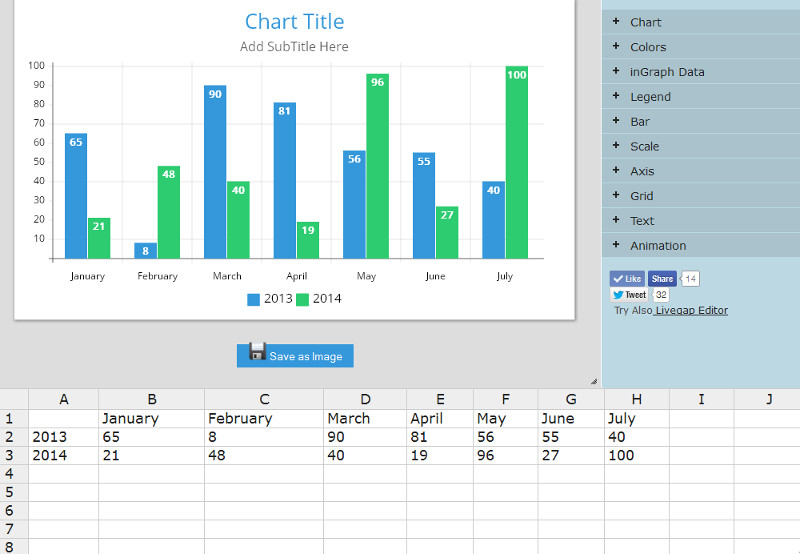
Task: Click the Facebook Share button
Action: (662, 279)
